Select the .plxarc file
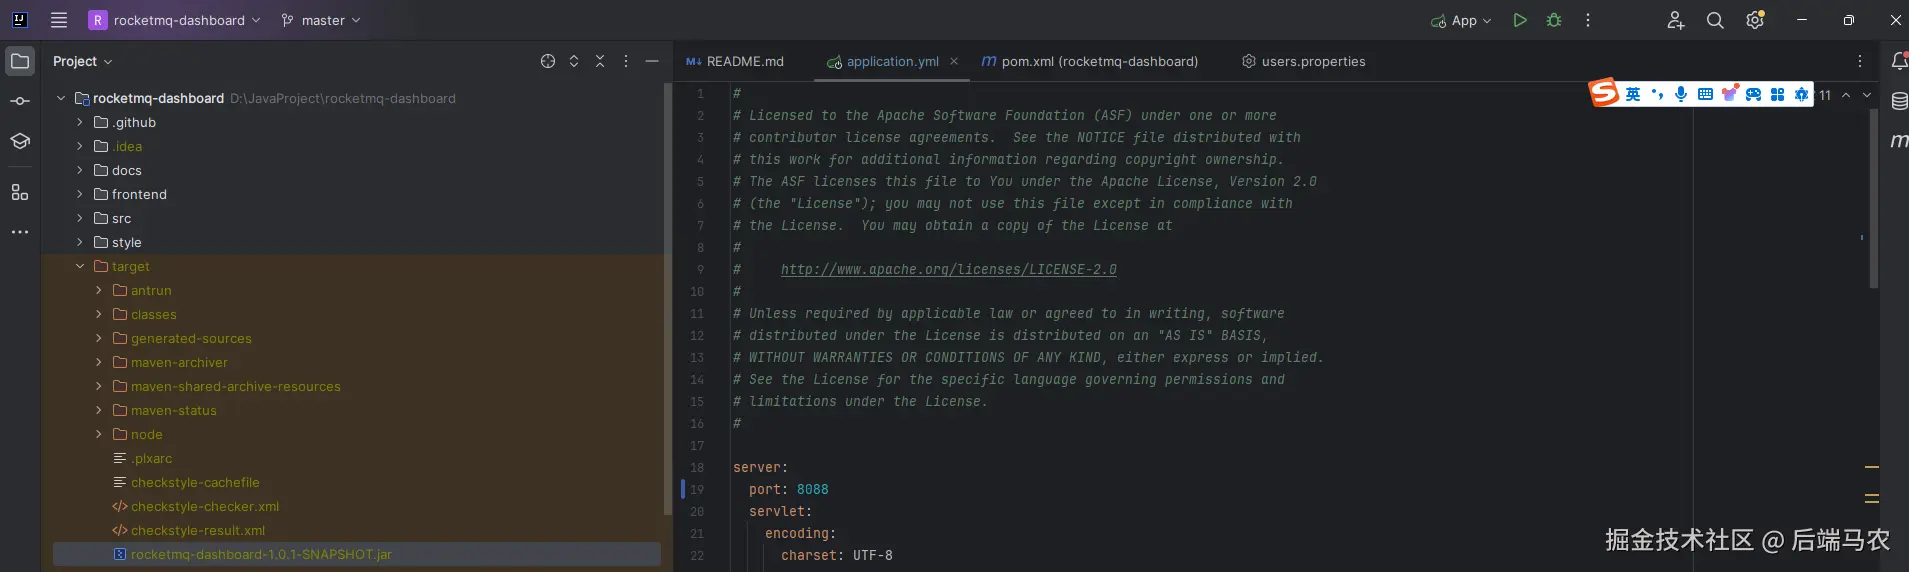Image resolution: width=1909 pixels, height=572 pixels. click(x=152, y=458)
